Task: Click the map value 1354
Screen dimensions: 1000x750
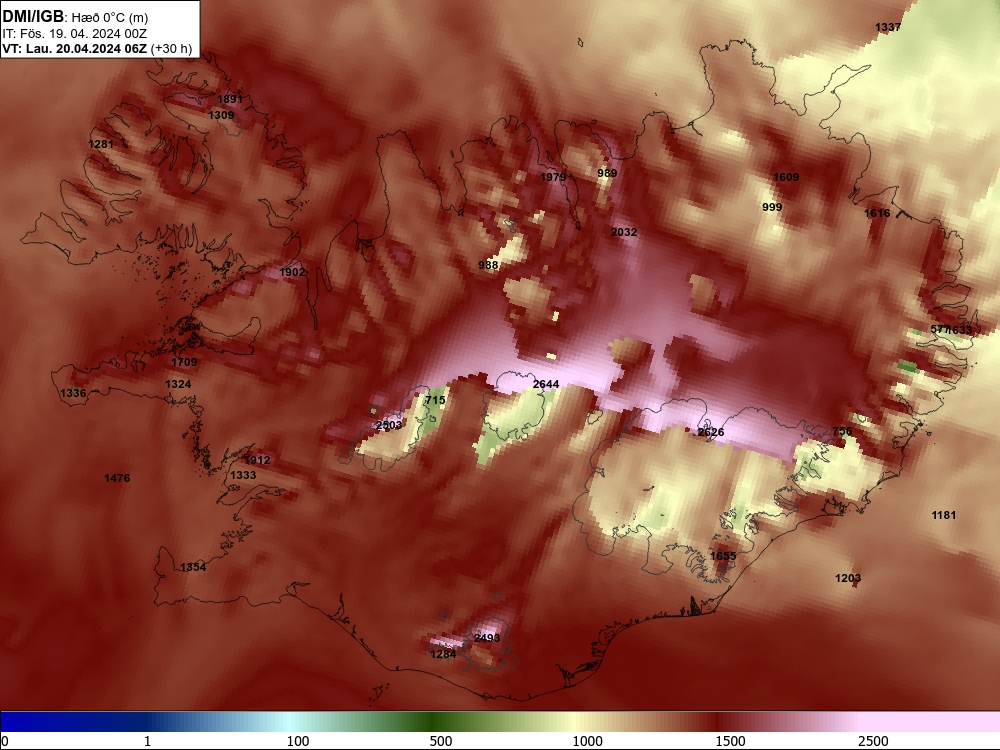Action: (193, 568)
